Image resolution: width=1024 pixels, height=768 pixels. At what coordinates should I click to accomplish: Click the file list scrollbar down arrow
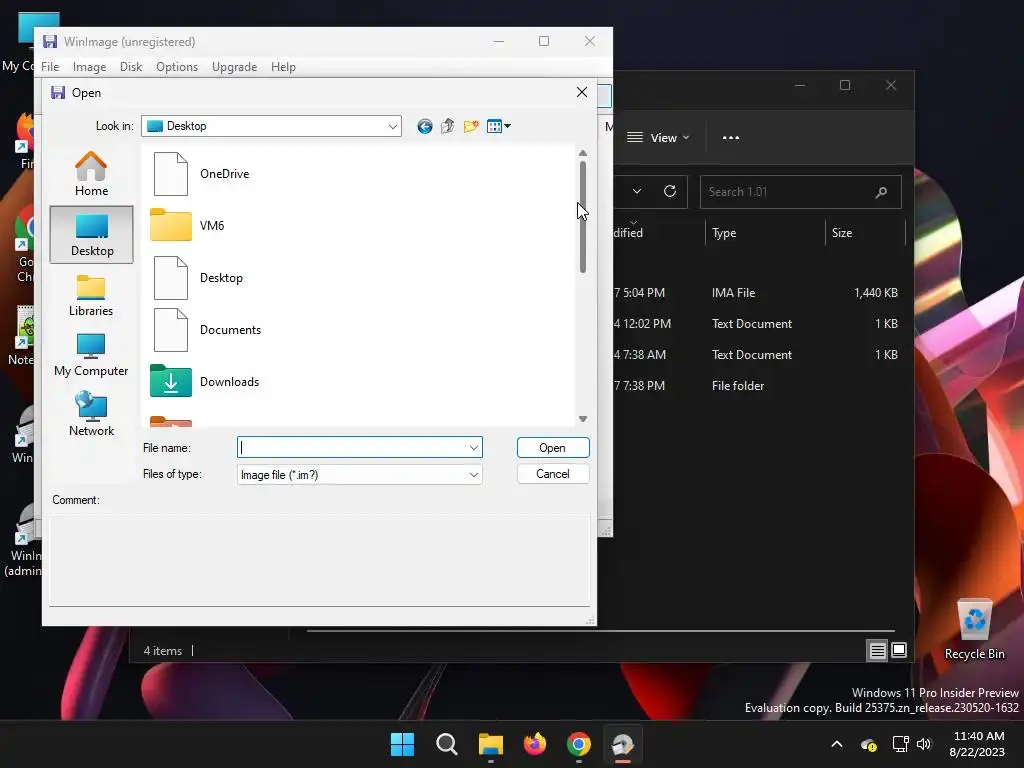click(x=583, y=419)
